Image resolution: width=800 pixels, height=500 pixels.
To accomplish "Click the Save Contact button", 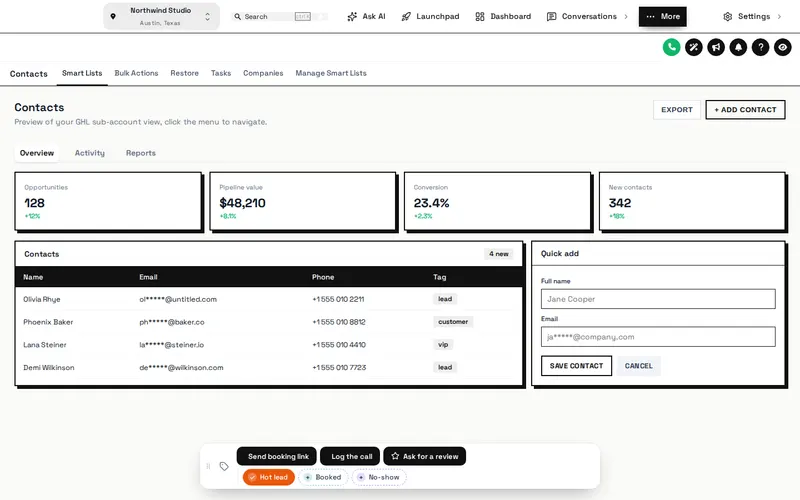I will pos(577,366).
